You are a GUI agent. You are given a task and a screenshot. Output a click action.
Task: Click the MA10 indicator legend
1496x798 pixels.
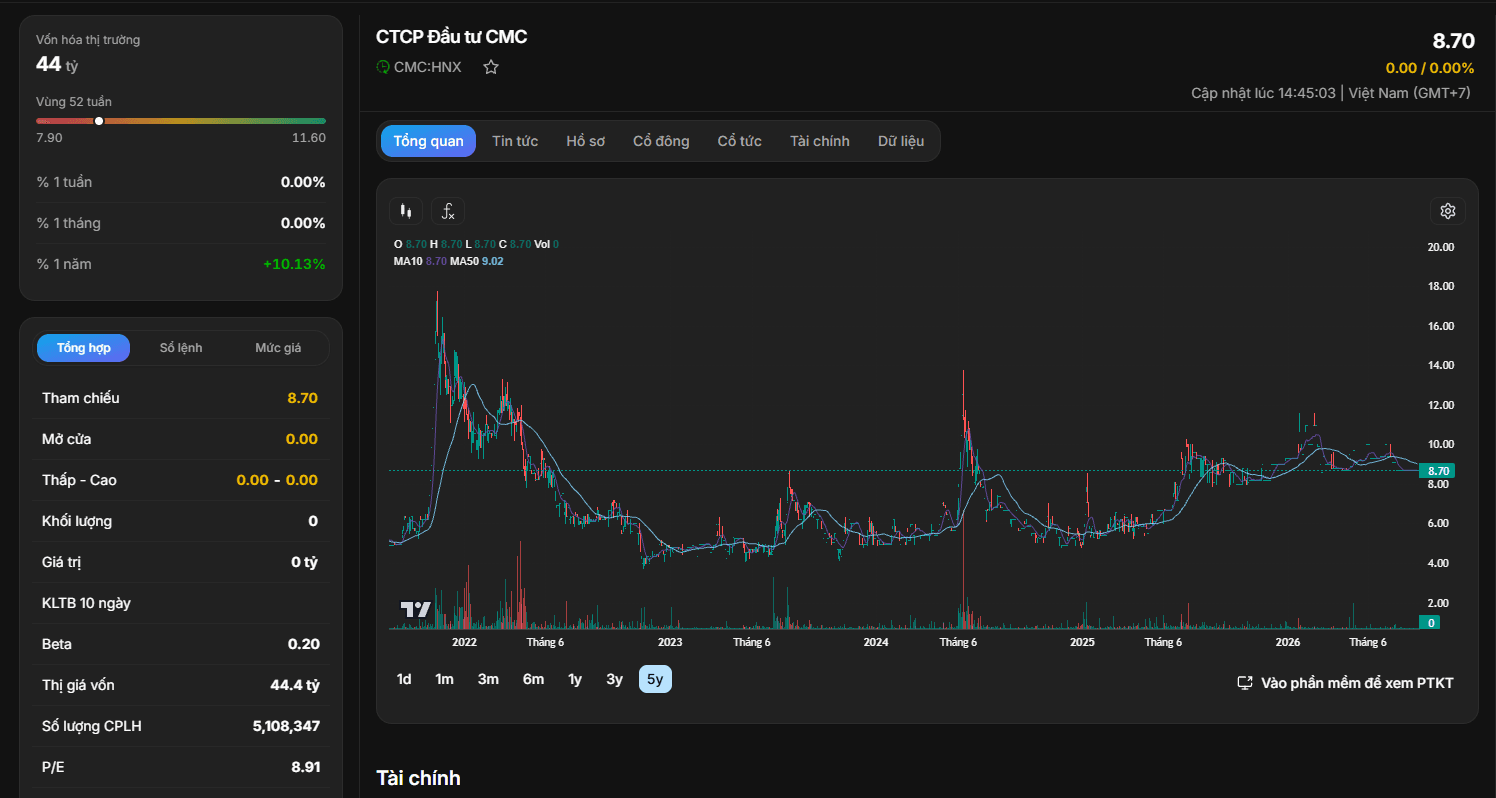(420, 261)
